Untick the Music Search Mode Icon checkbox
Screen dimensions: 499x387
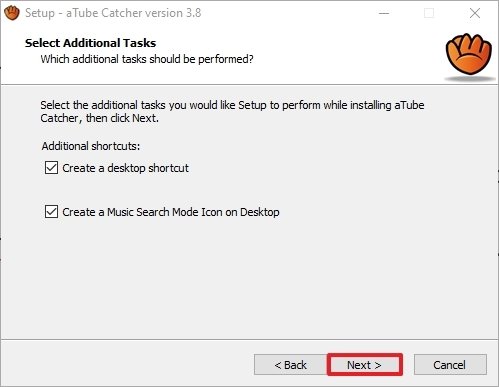51,212
